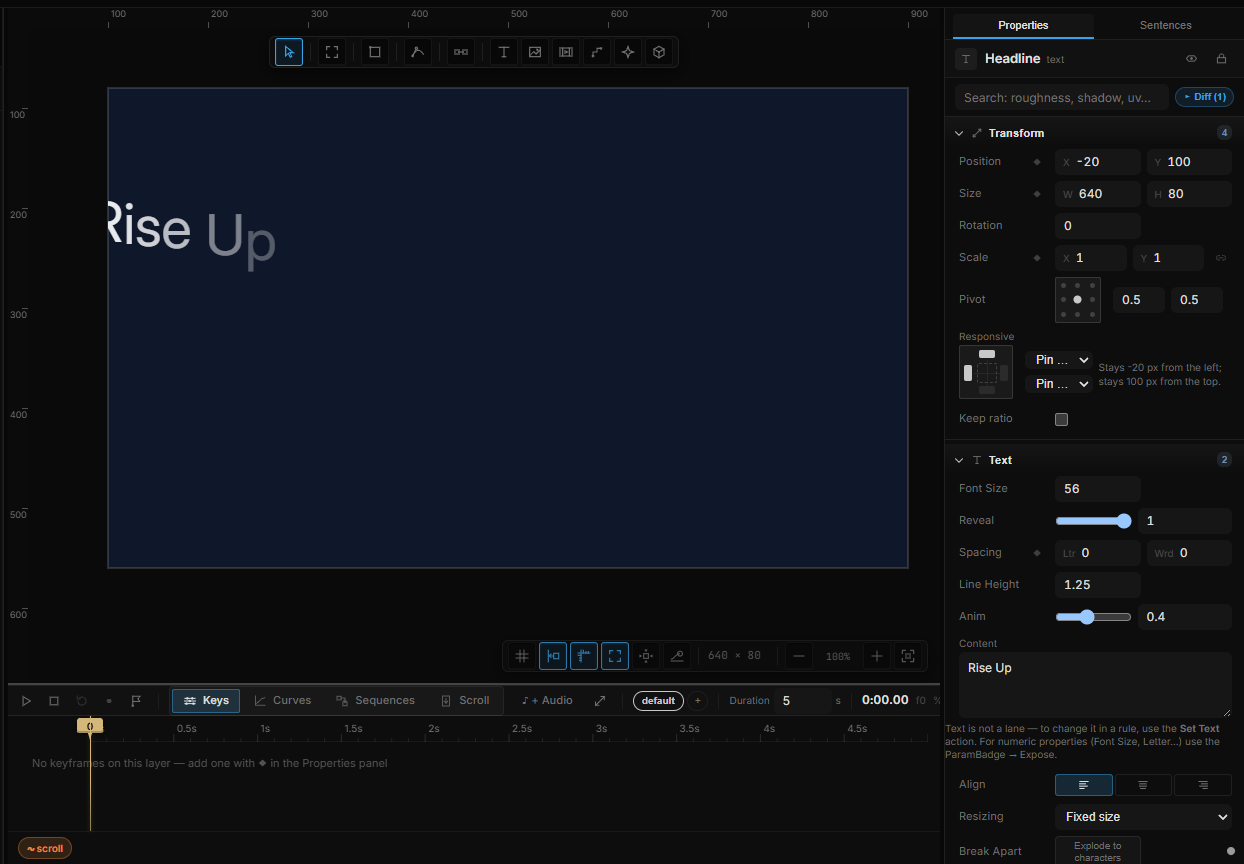Select the arrow selection tool

tap(289, 52)
